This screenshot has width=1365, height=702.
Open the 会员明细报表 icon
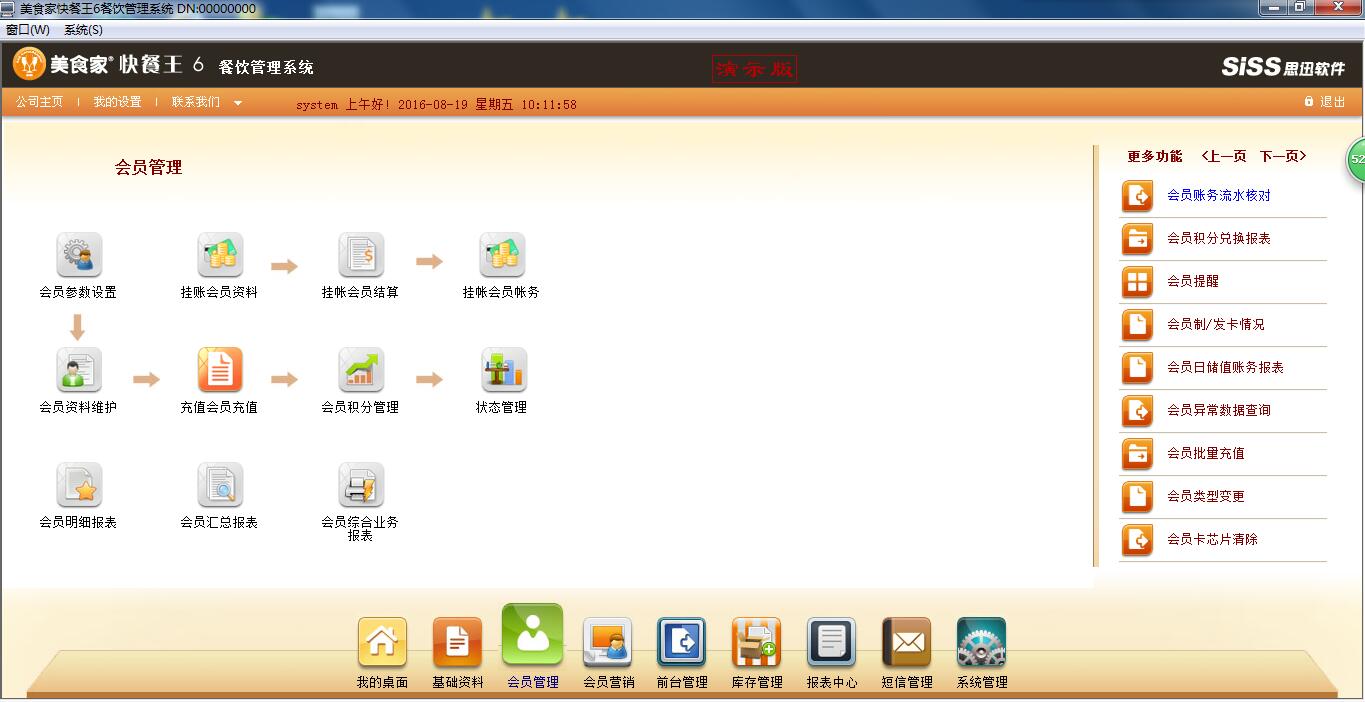(78, 486)
